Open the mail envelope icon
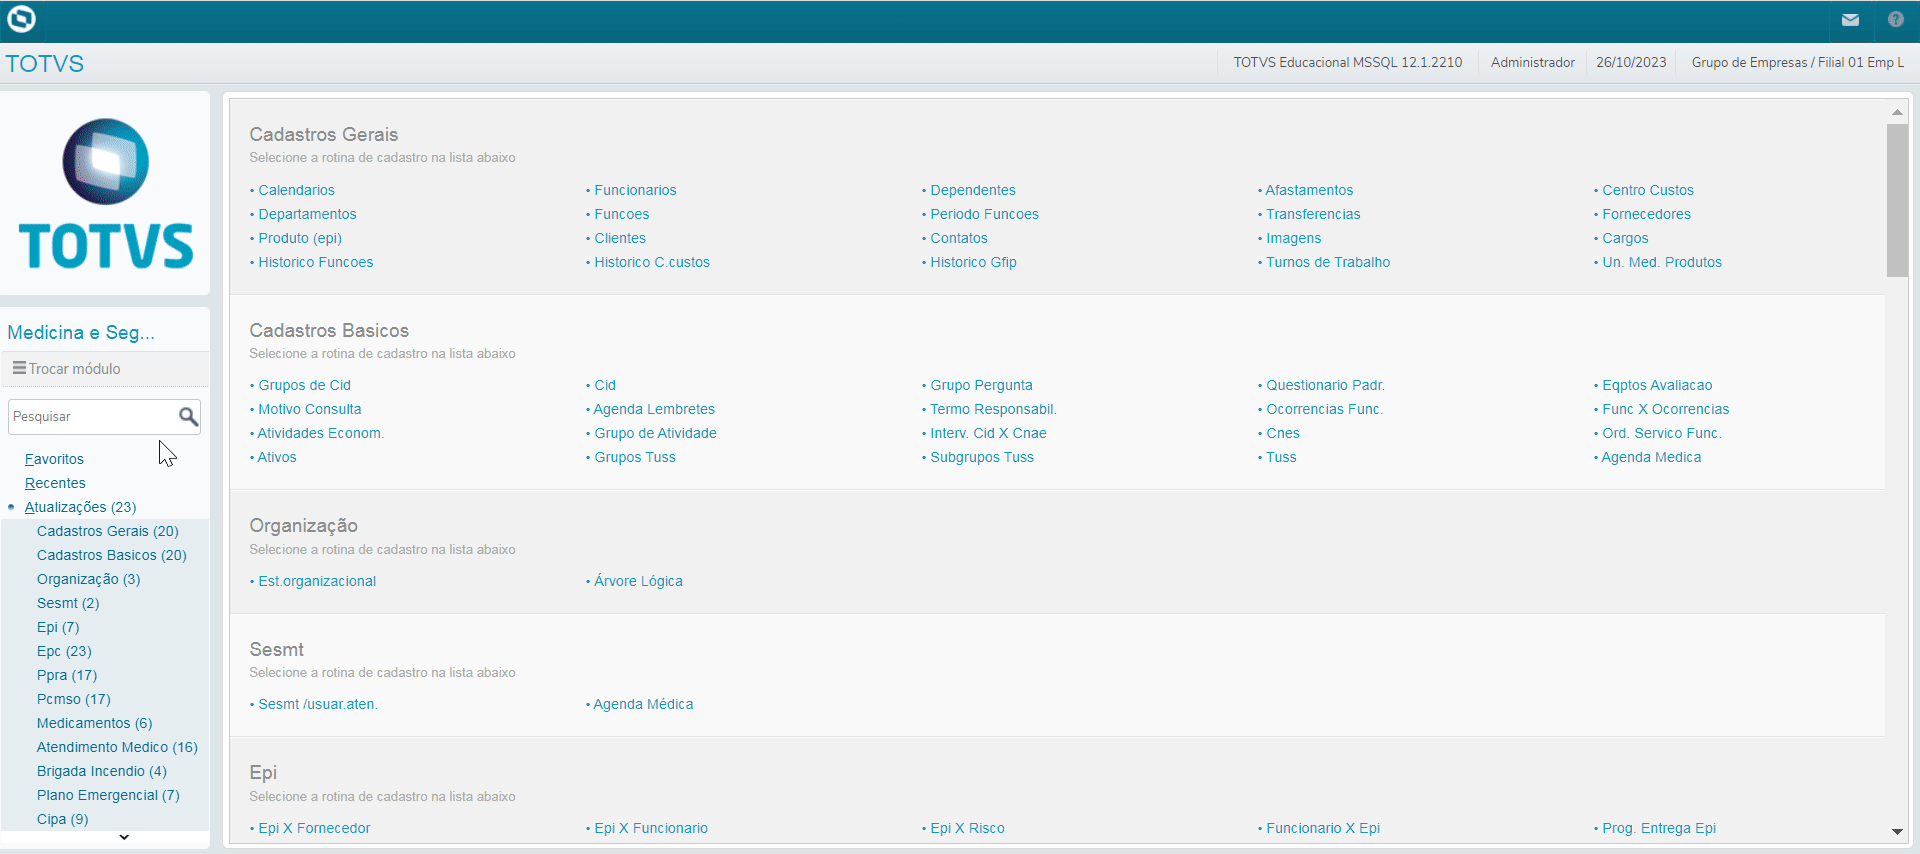Image resolution: width=1920 pixels, height=854 pixels. [1850, 20]
